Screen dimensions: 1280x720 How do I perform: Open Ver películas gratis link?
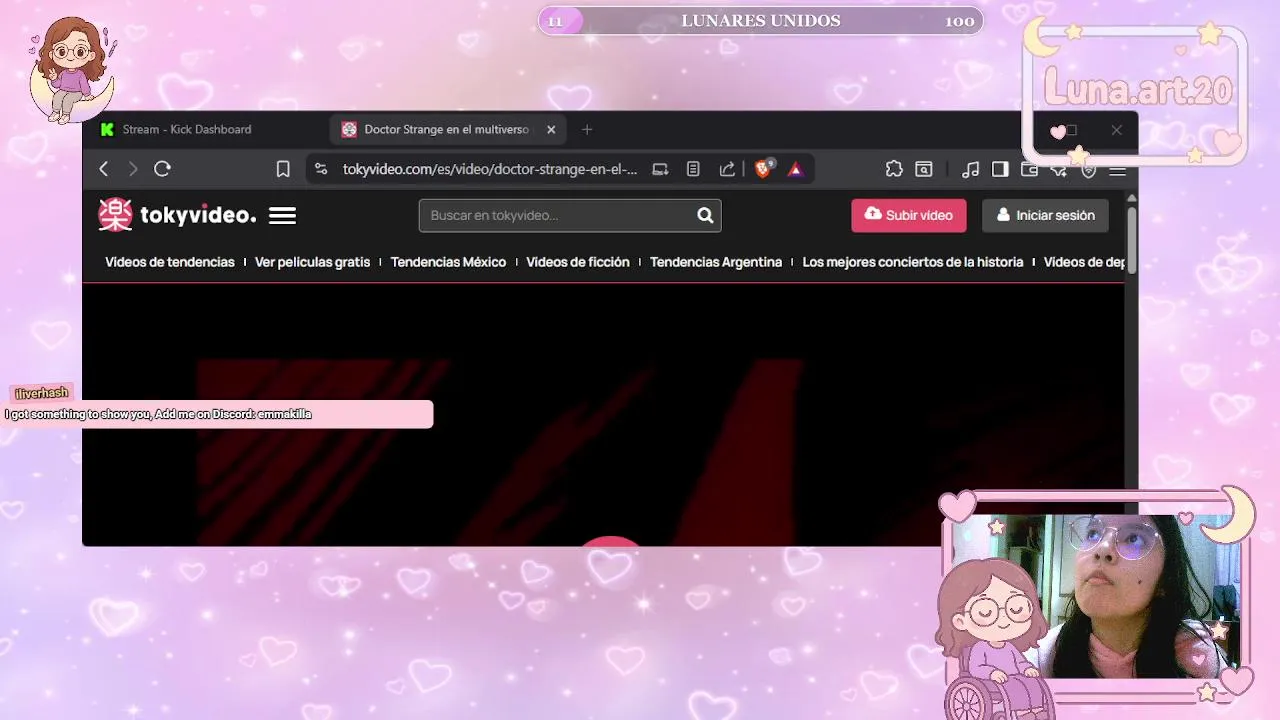coord(312,262)
